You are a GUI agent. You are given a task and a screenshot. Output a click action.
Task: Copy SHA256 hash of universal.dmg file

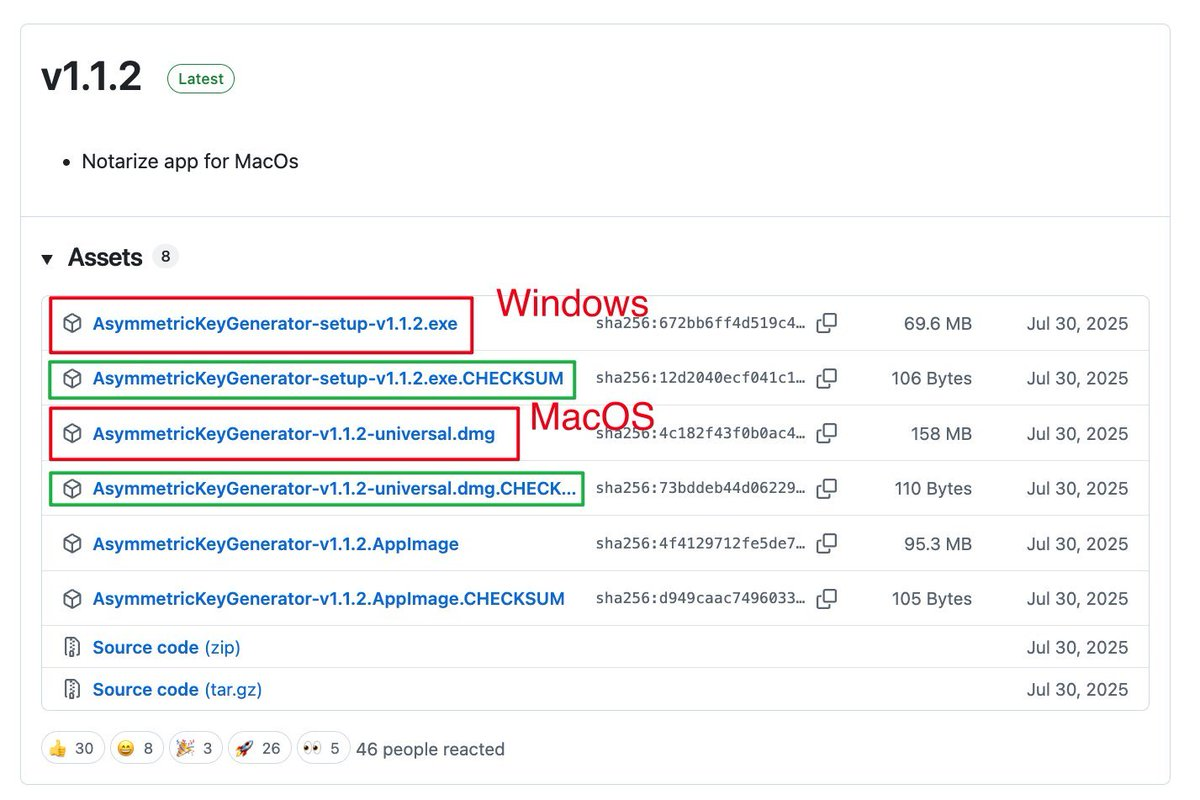(826, 434)
